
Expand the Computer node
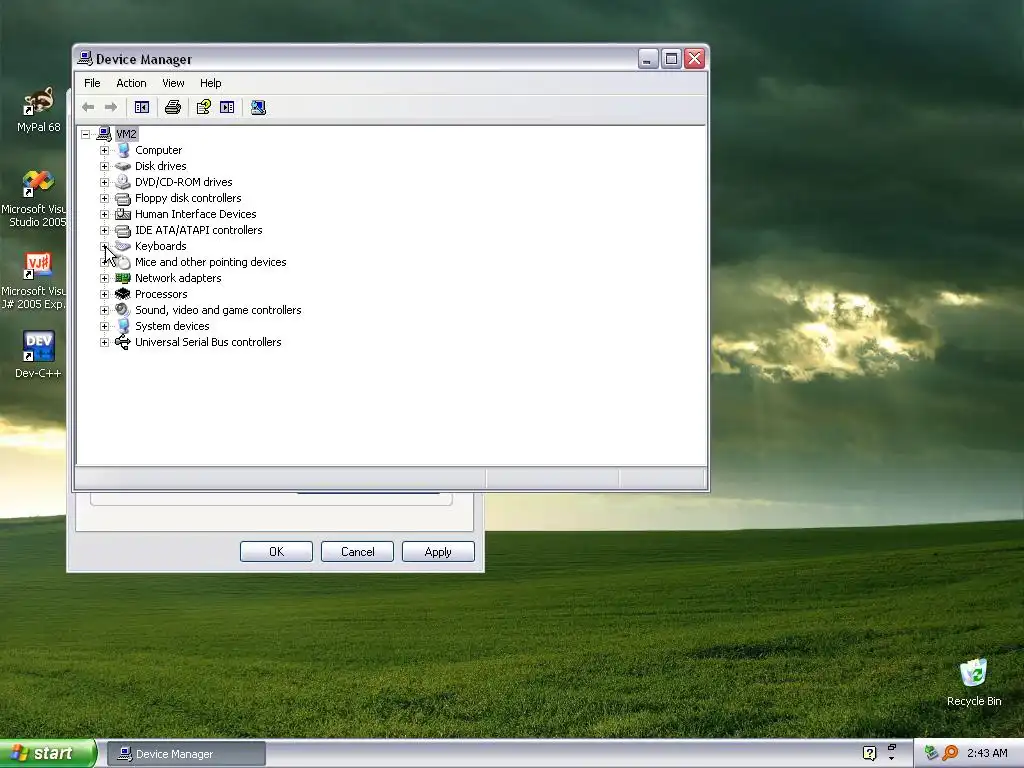(104, 150)
